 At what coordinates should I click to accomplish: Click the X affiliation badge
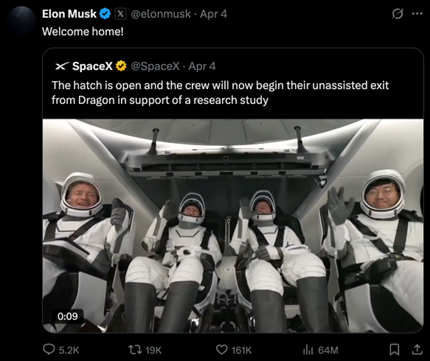click(120, 14)
